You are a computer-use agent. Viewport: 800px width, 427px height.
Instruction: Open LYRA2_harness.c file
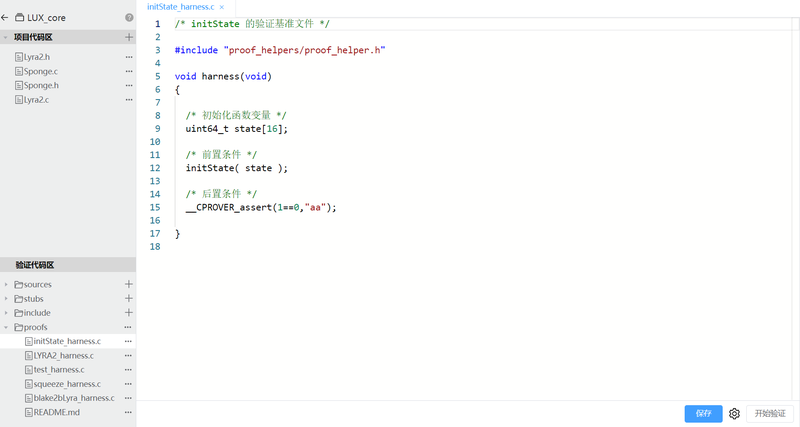pos(59,355)
